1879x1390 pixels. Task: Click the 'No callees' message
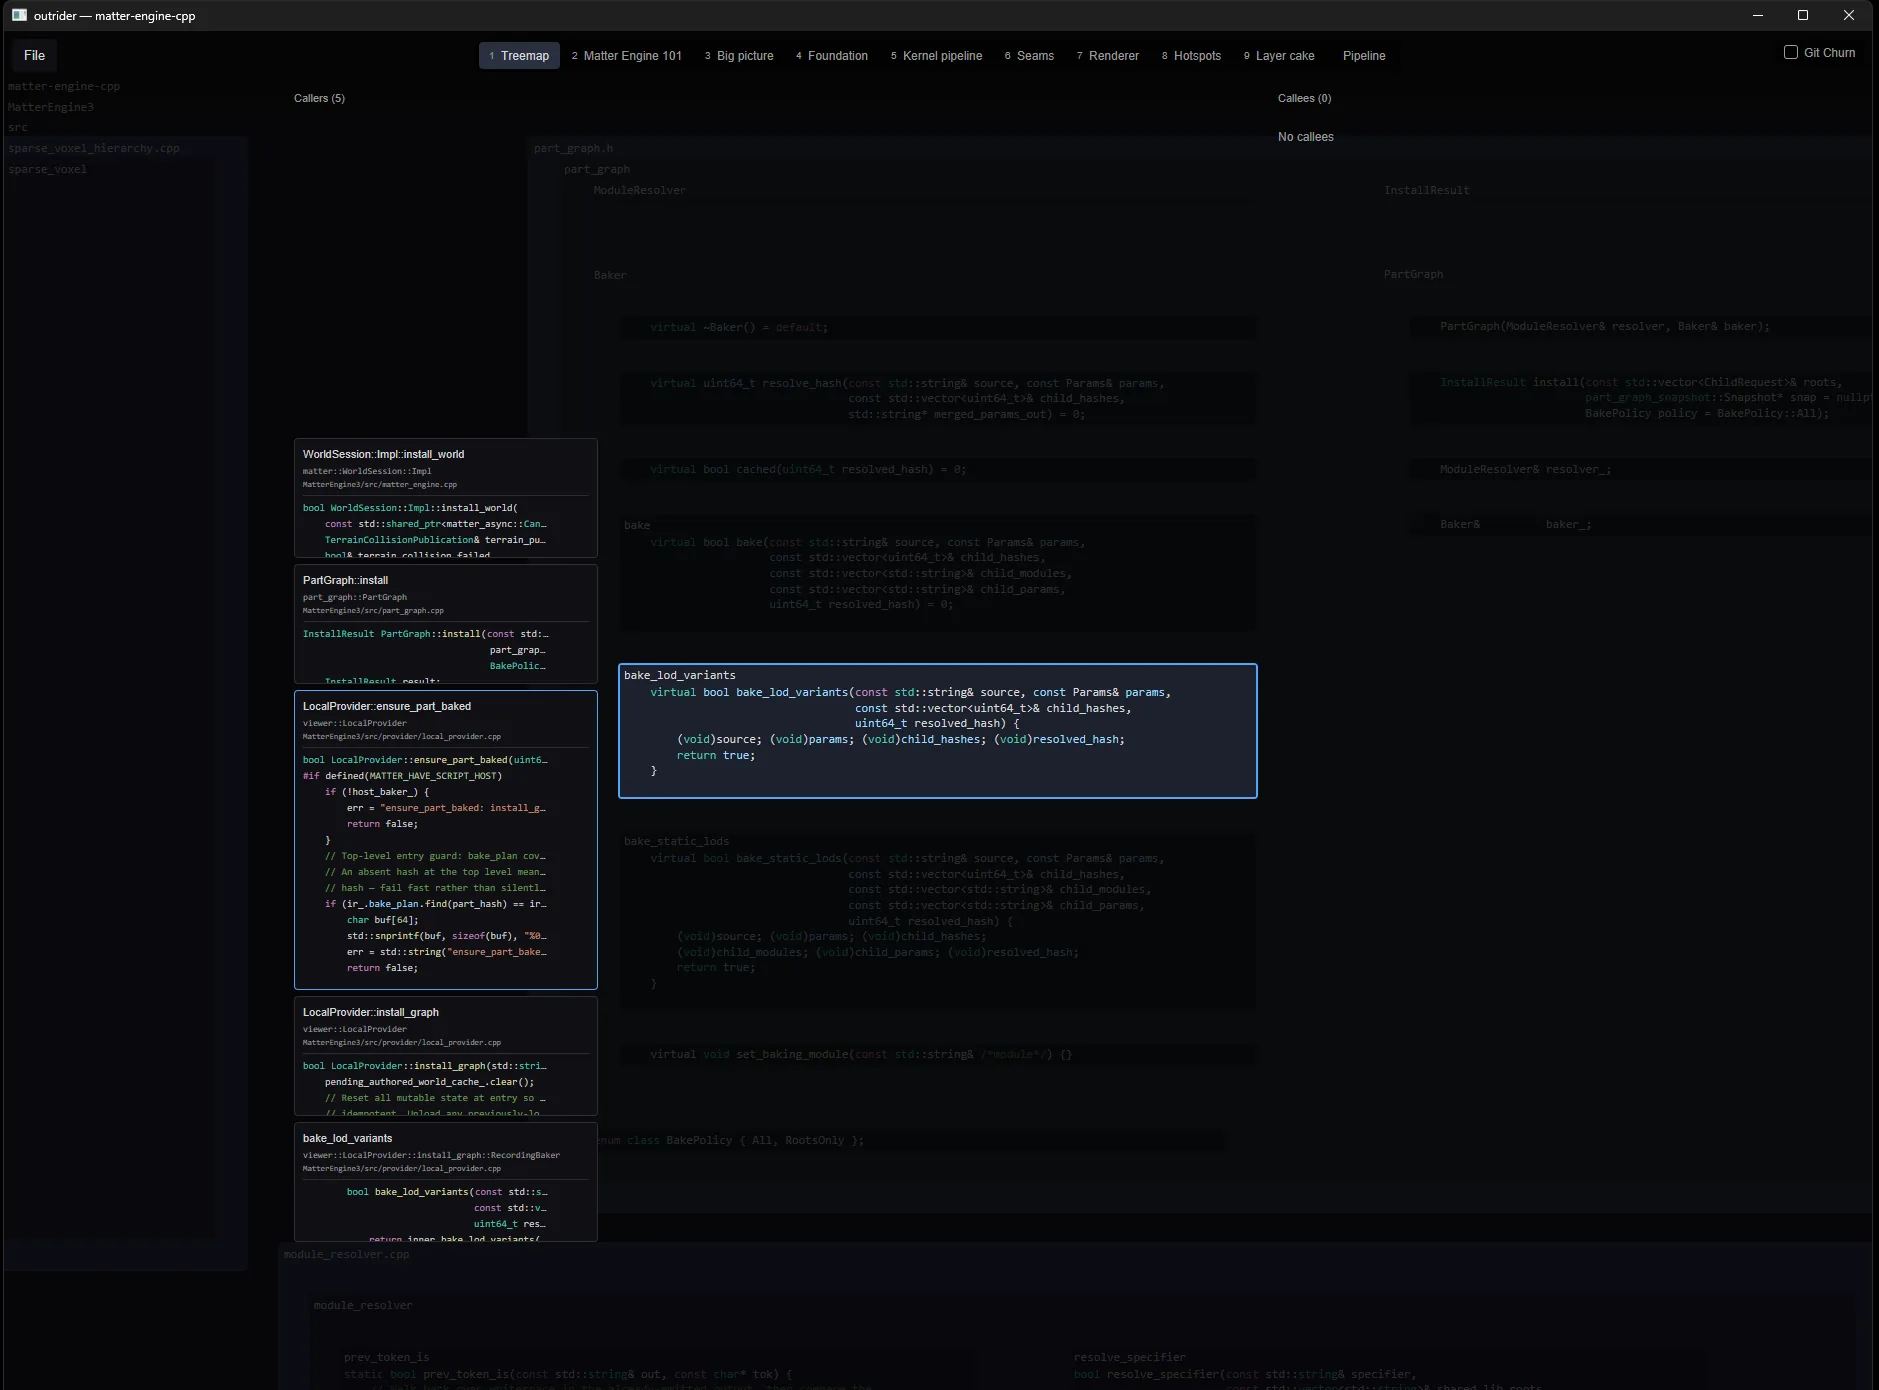pyautogui.click(x=1305, y=137)
